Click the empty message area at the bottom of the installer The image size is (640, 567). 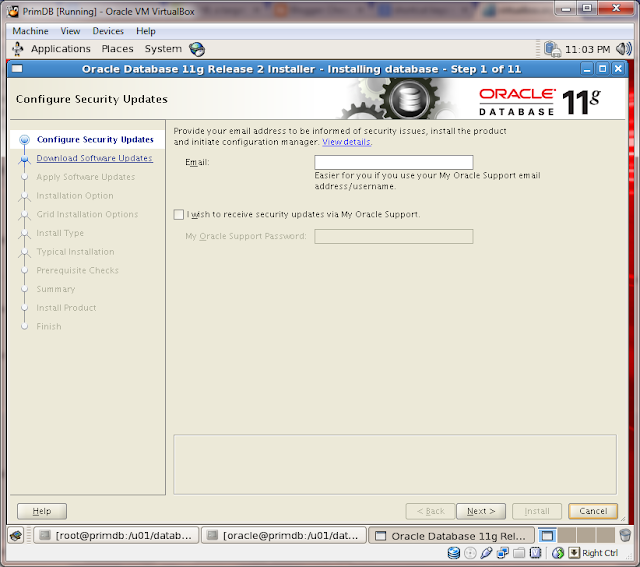point(395,465)
